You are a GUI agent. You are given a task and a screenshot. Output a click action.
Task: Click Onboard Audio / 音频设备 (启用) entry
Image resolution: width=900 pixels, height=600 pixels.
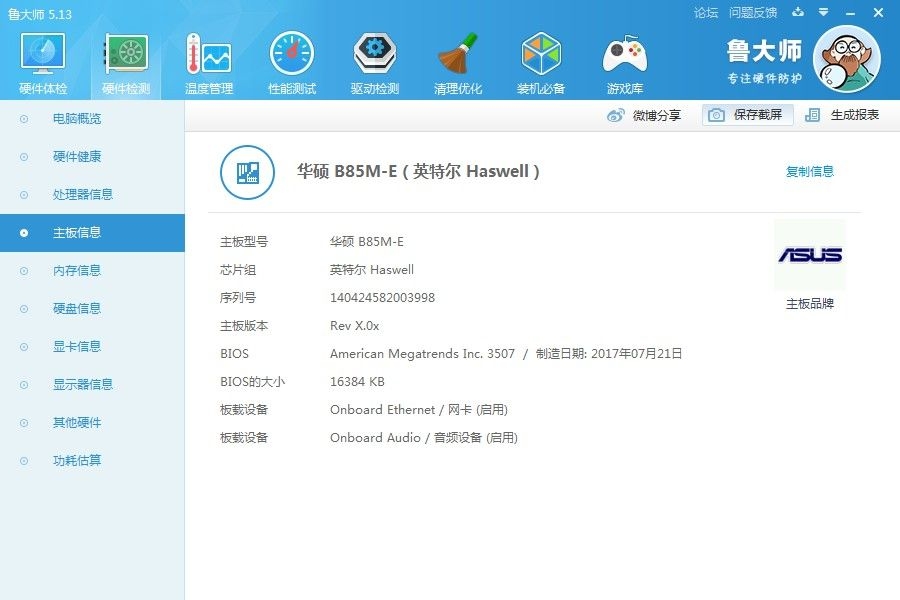(424, 438)
